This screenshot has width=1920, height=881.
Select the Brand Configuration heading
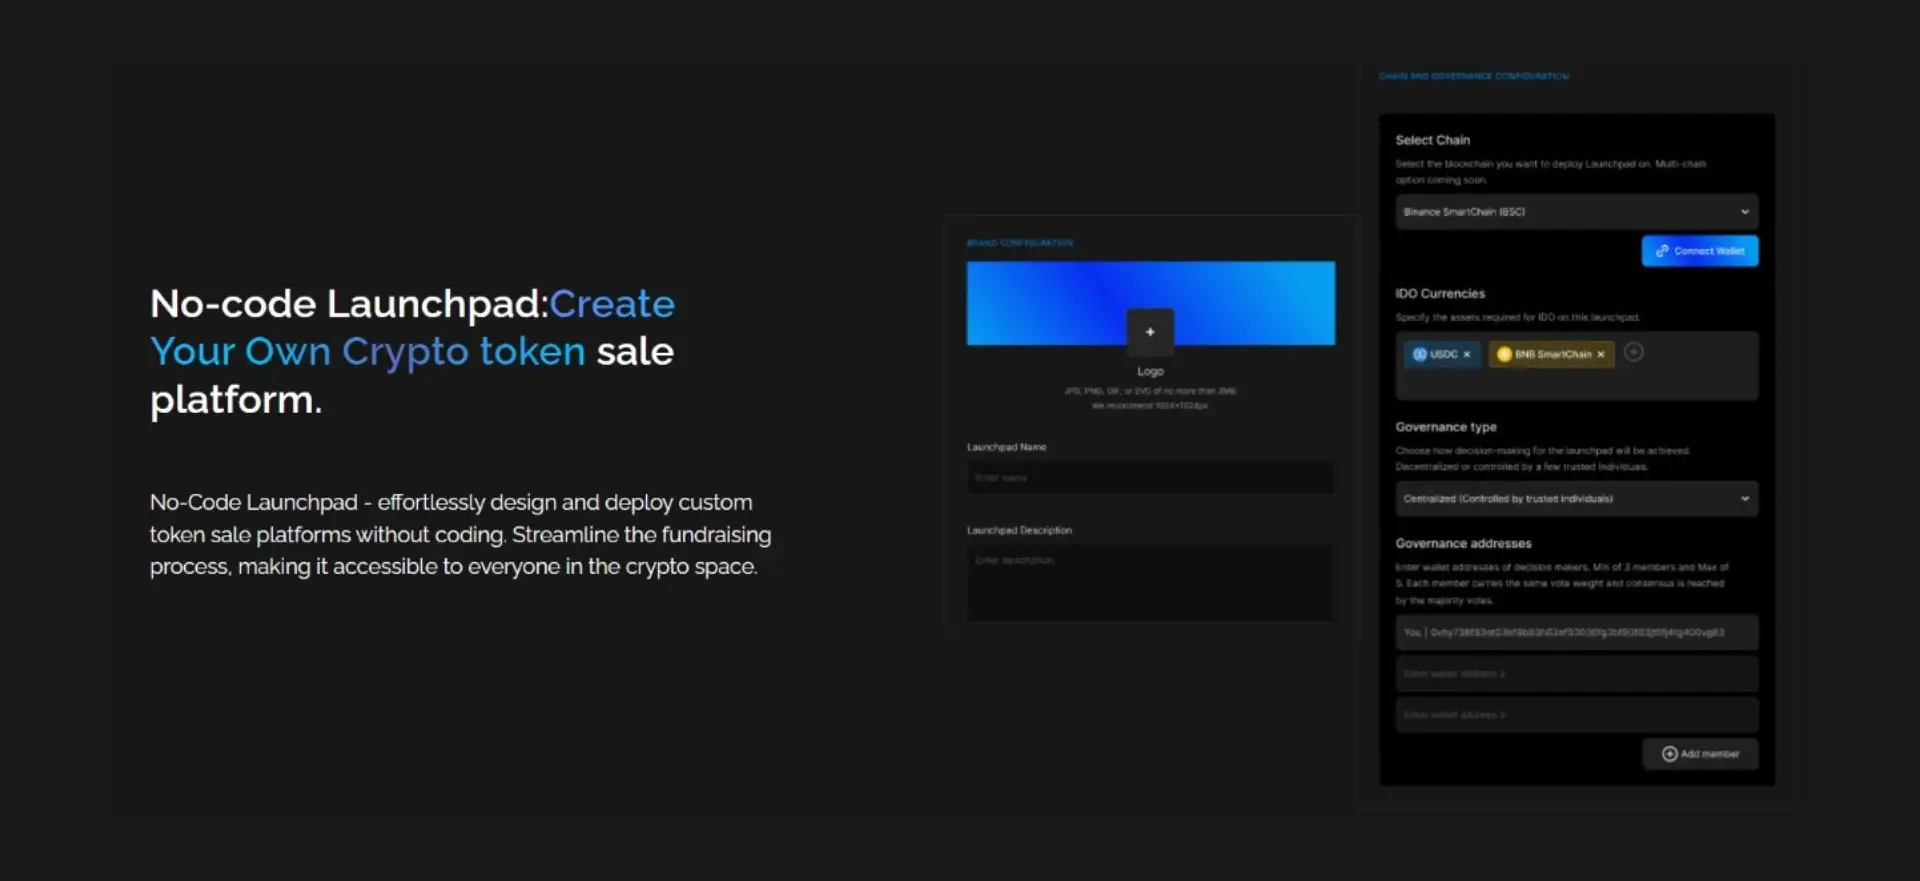coord(1019,243)
